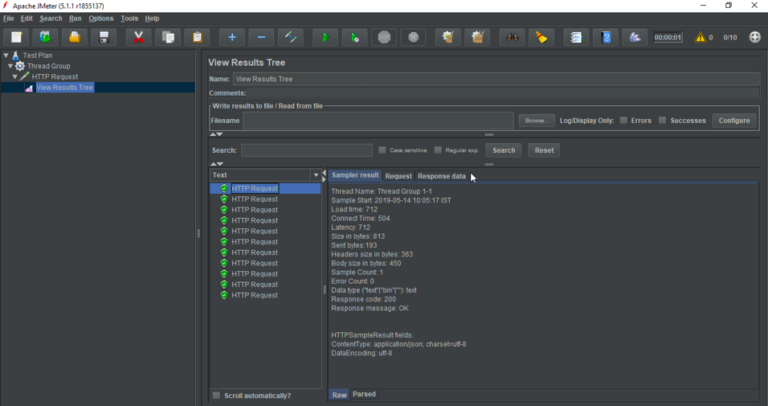Click the Paste clipboard icon
Image resolution: width=768 pixels, height=406 pixels.
click(197, 37)
